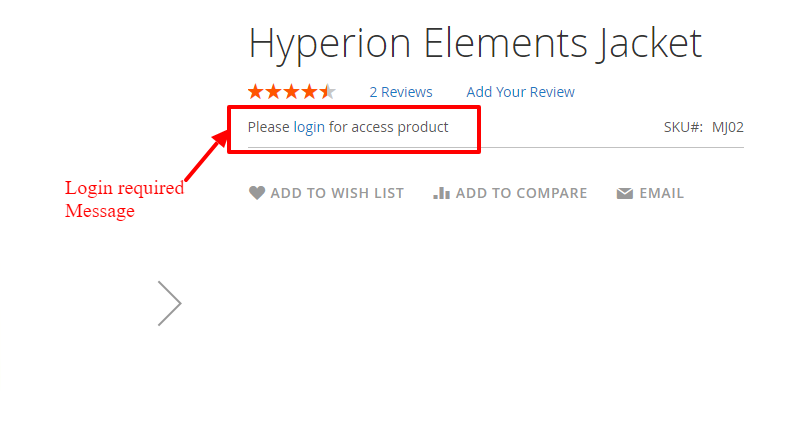
Task: Click the bar chart compare icon
Action: click(x=441, y=193)
